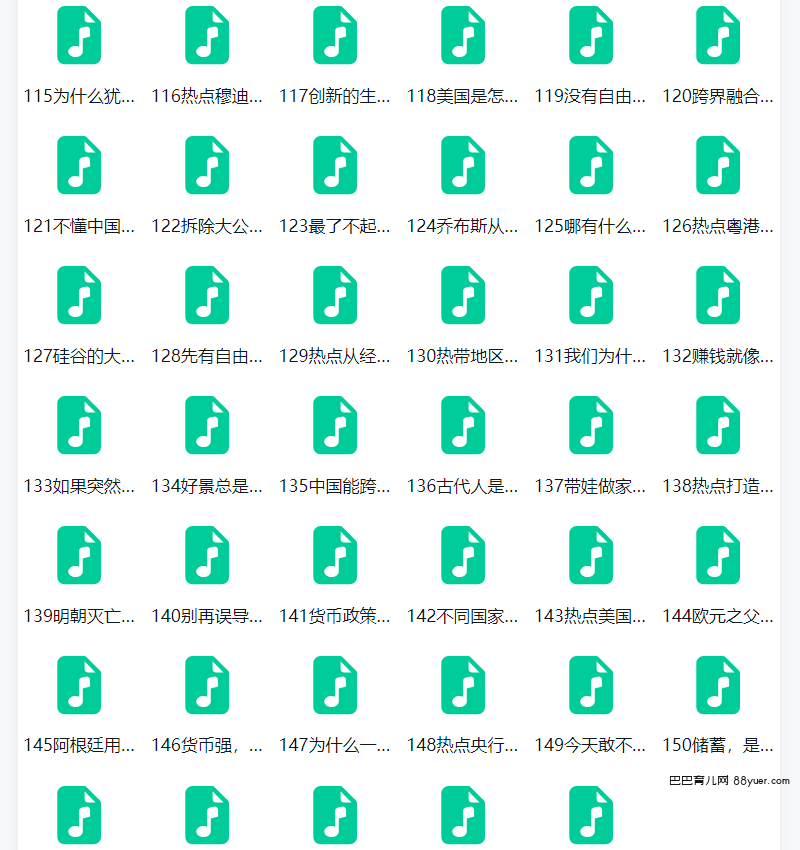This screenshot has width=800, height=850.
Task: Click the file label 120跨界融合
Action: pyautogui.click(x=718, y=97)
